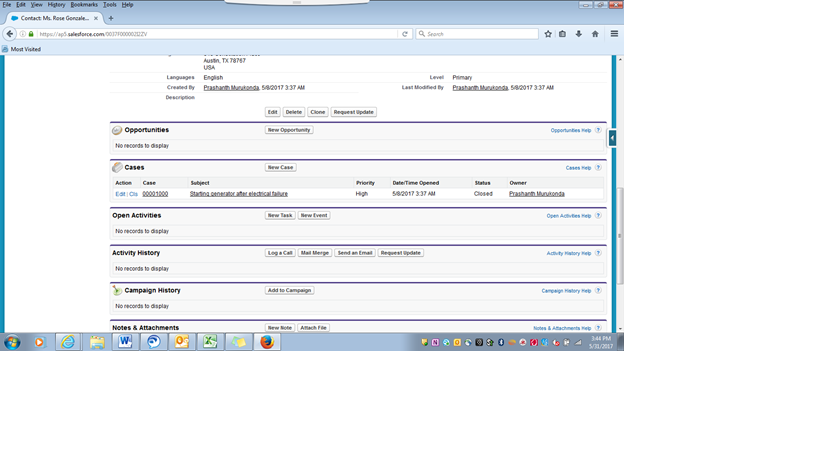Go to the Firefox home page icon
The height and width of the screenshot is (460, 819).
(595, 34)
